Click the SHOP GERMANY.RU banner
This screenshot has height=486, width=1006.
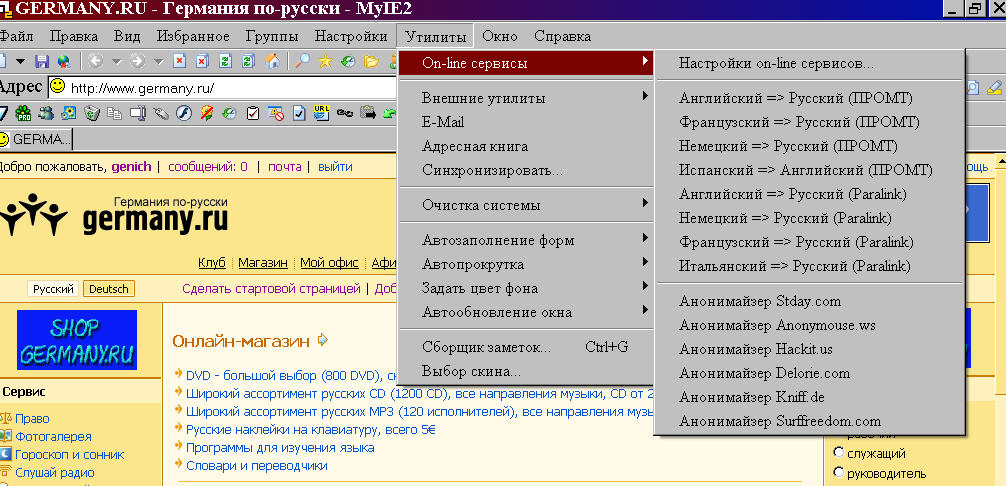(77, 340)
